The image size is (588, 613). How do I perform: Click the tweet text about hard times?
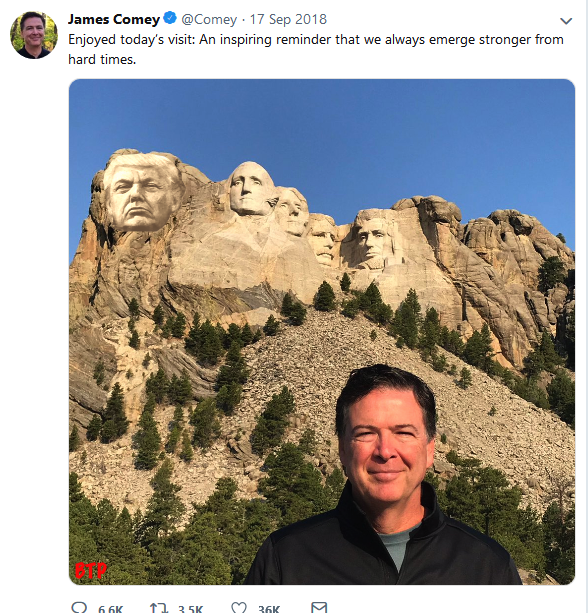tap(316, 49)
